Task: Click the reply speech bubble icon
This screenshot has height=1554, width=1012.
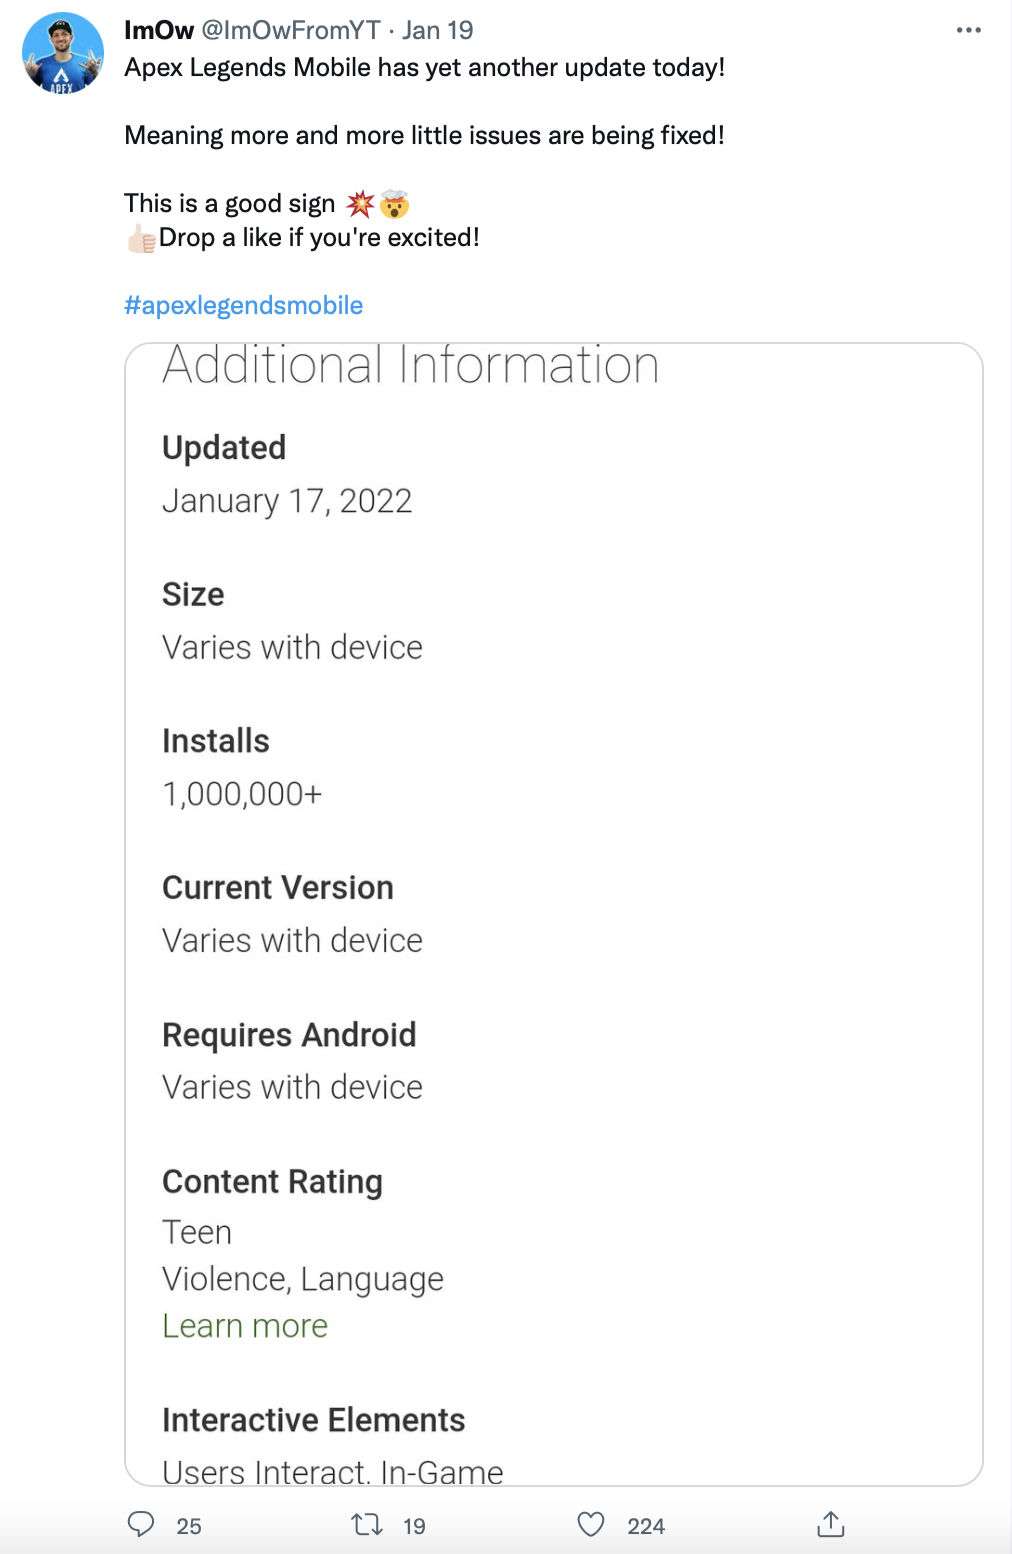Action: coord(141,1524)
